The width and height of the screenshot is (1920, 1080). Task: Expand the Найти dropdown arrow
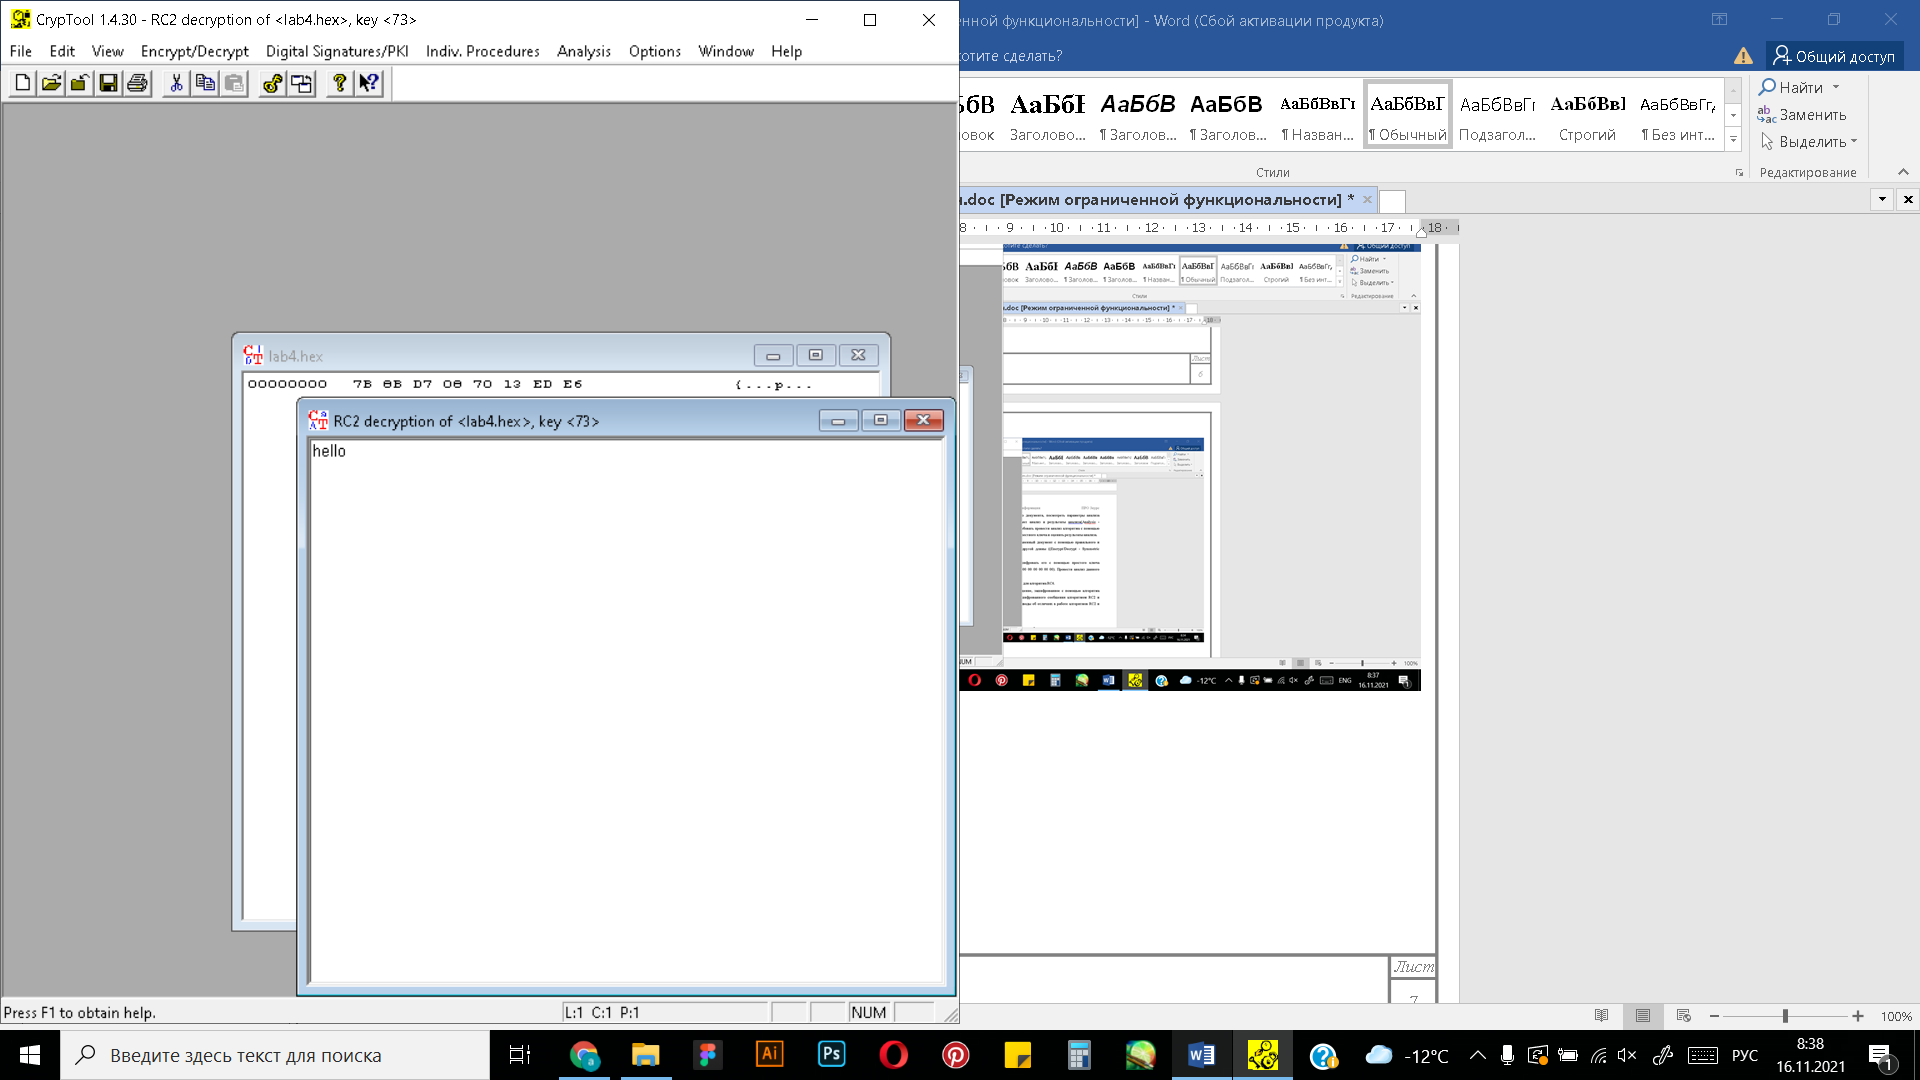pos(1836,87)
